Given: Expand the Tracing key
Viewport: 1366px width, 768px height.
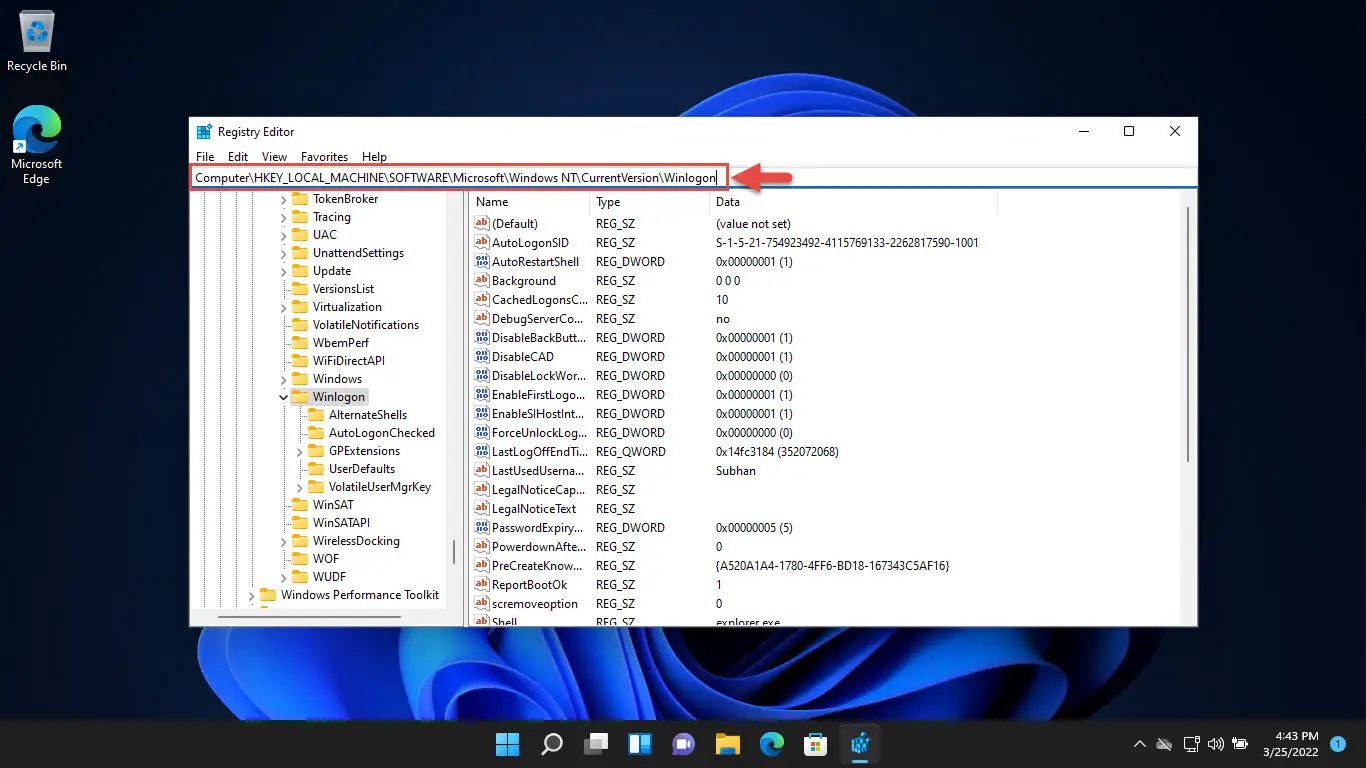Looking at the screenshot, I should (283, 217).
